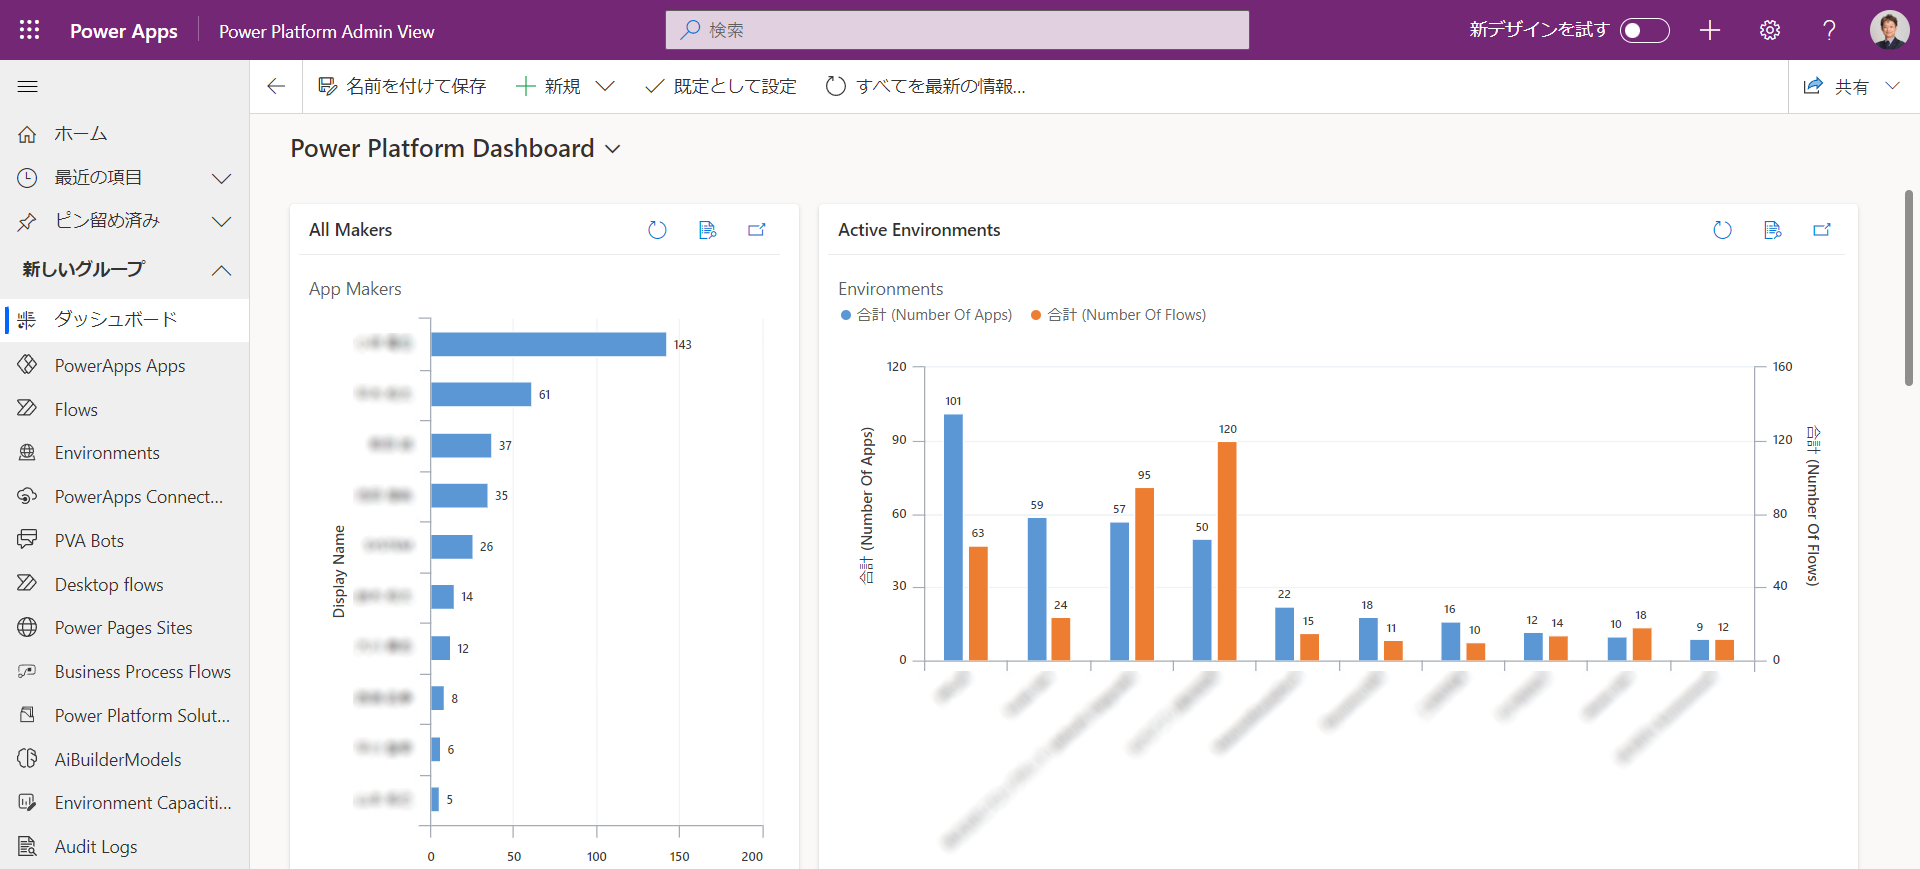Open Business Process Flows in sidebar
1920x869 pixels.
[x=124, y=672]
